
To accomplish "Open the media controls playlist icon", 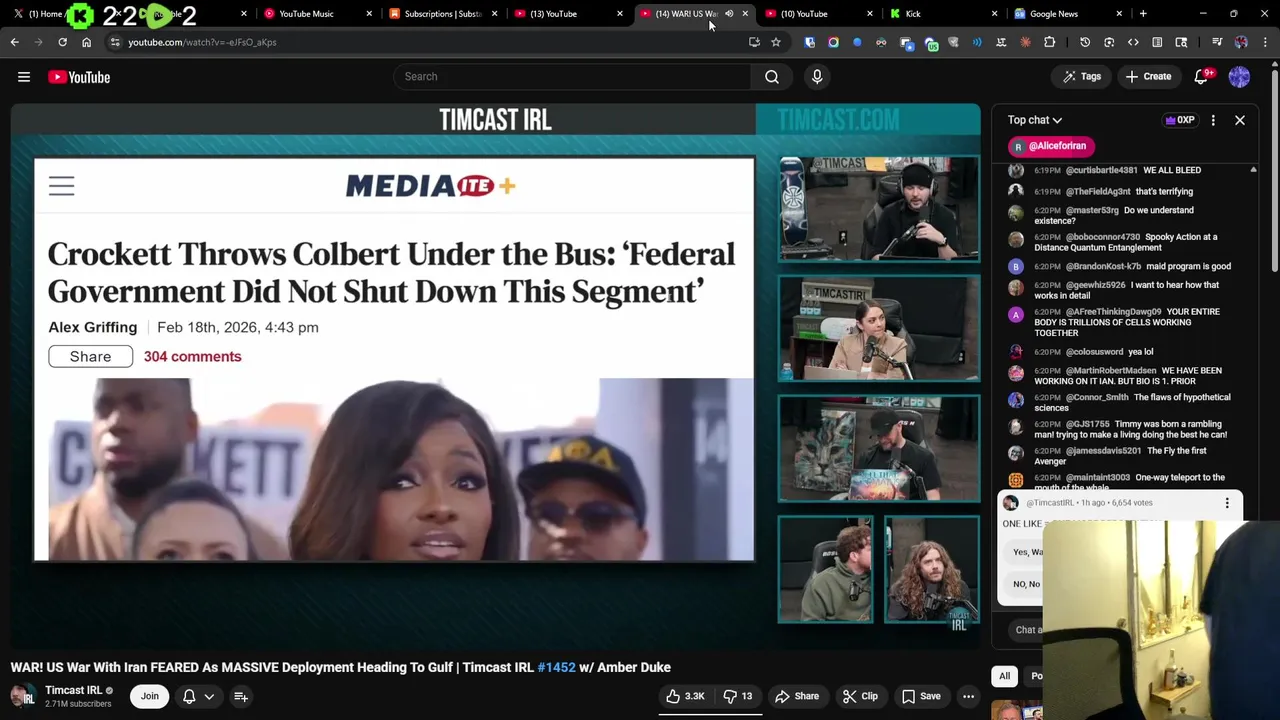I will 1217,42.
